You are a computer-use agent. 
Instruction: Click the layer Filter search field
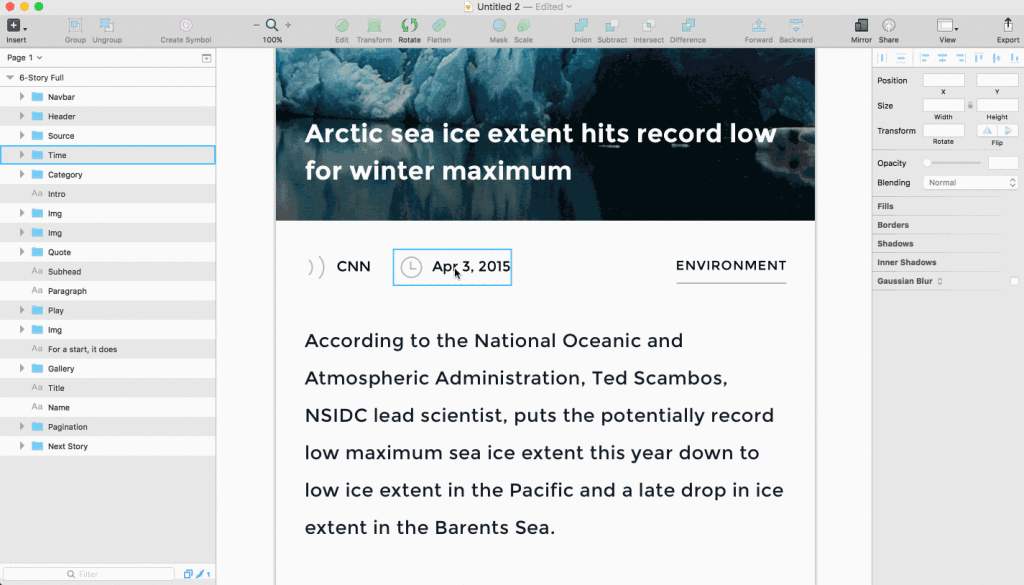[x=89, y=574]
